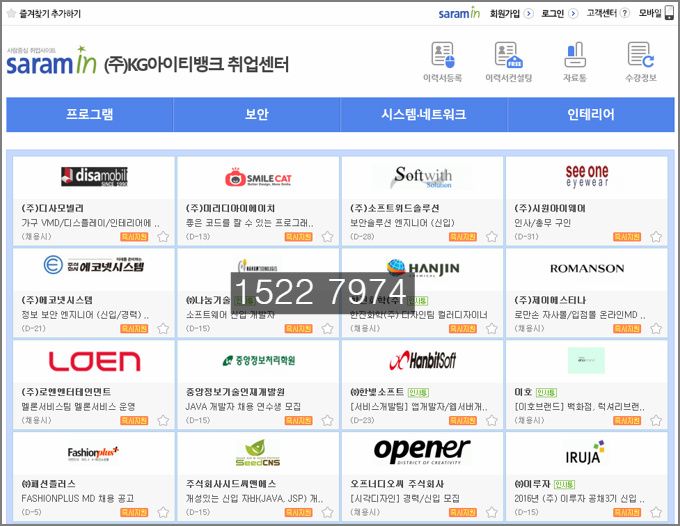
Task: Click the 모바일 link
Action: (x=650, y=13)
